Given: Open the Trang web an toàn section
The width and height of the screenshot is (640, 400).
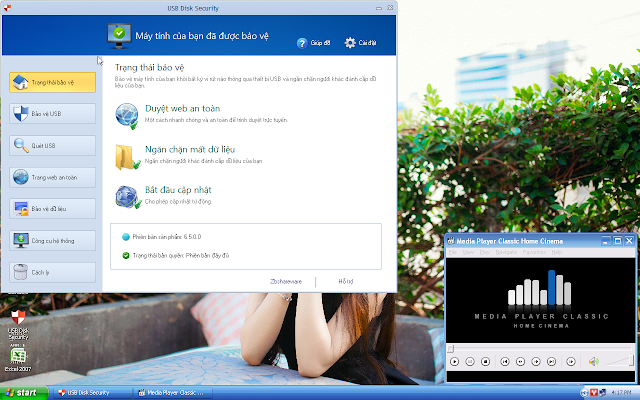Looking at the screenshot, I should coord(53,177).
